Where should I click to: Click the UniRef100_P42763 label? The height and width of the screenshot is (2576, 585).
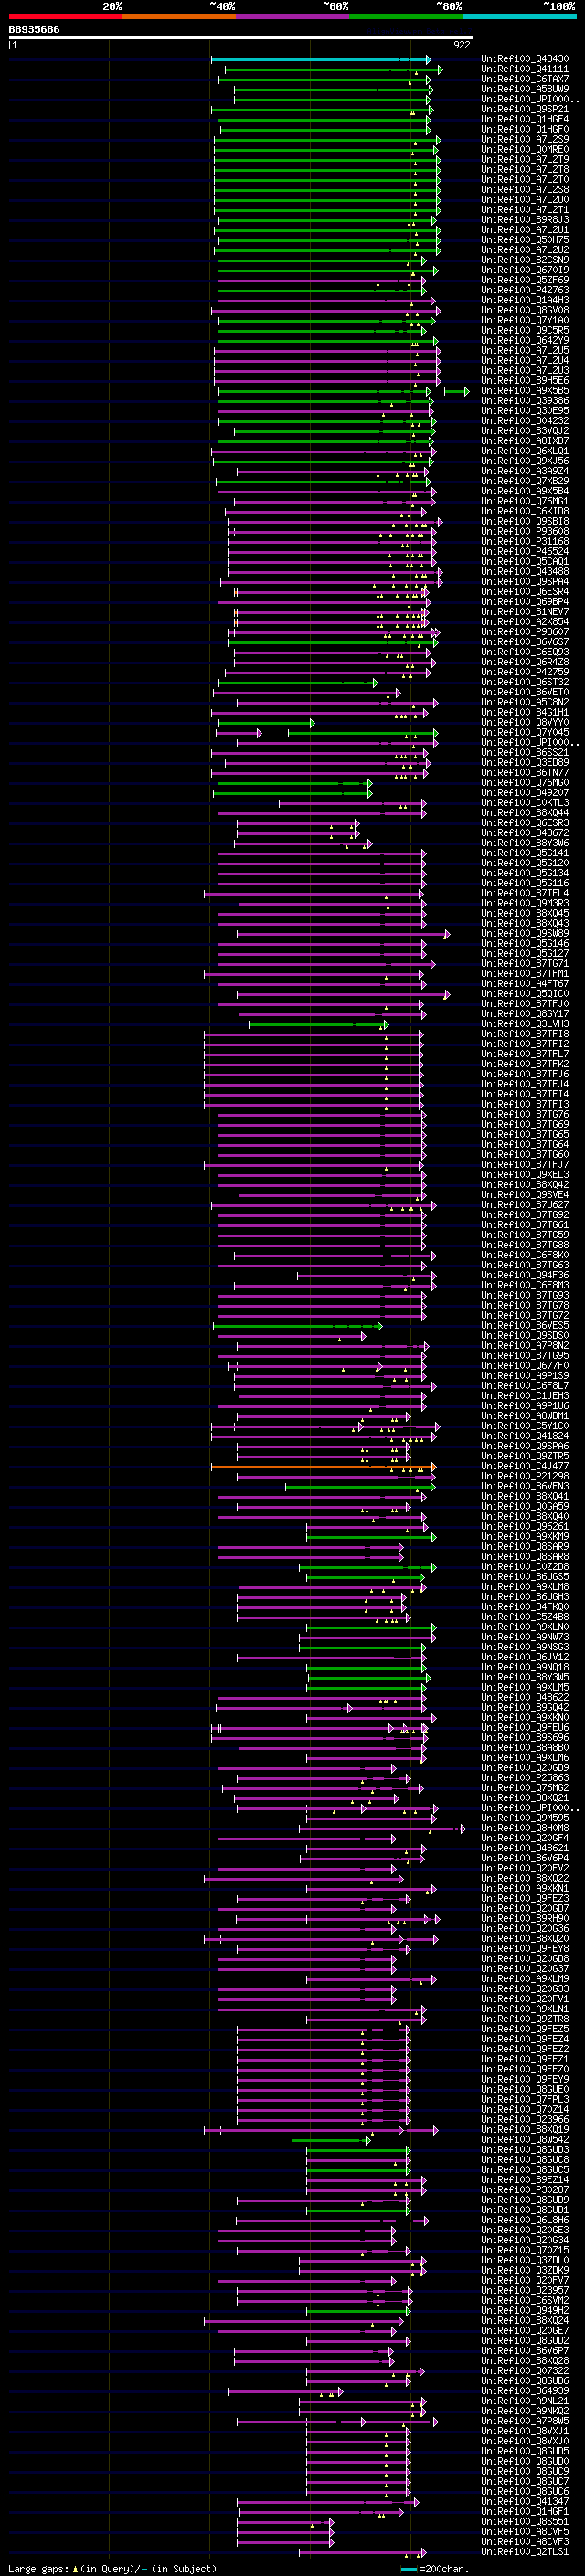tap(525, 290)
